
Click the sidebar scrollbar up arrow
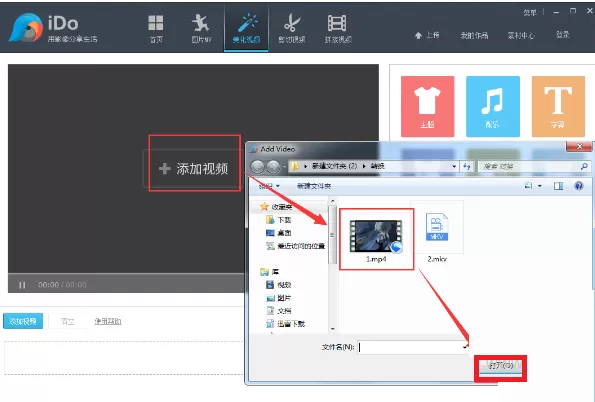333,201
